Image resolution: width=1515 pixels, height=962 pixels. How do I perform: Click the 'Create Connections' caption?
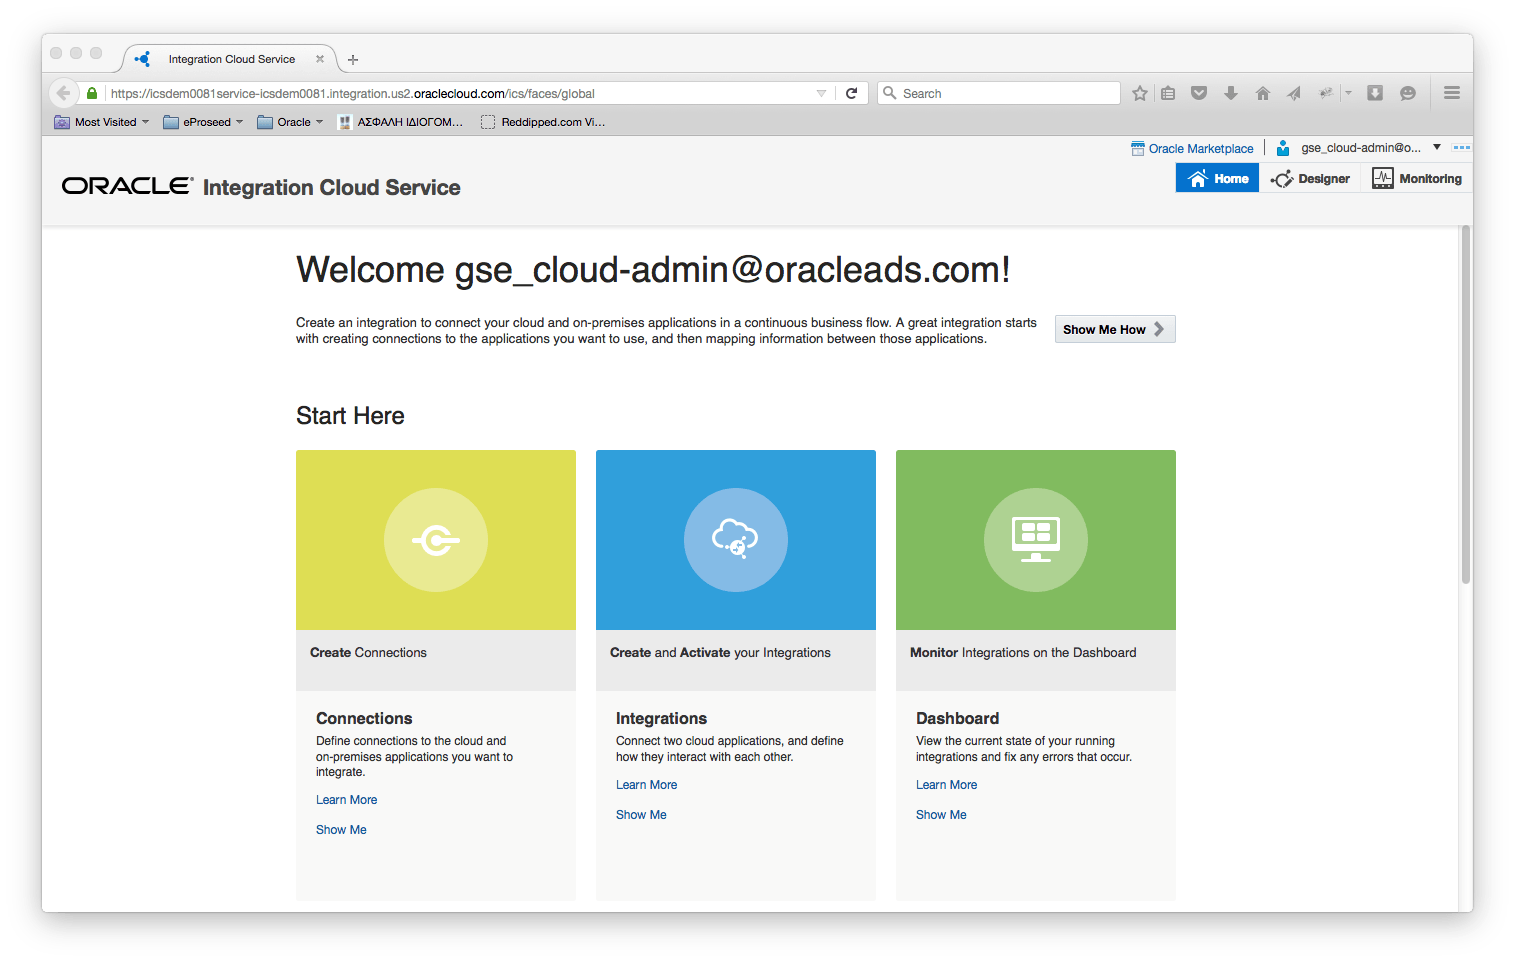coord(368,653)
